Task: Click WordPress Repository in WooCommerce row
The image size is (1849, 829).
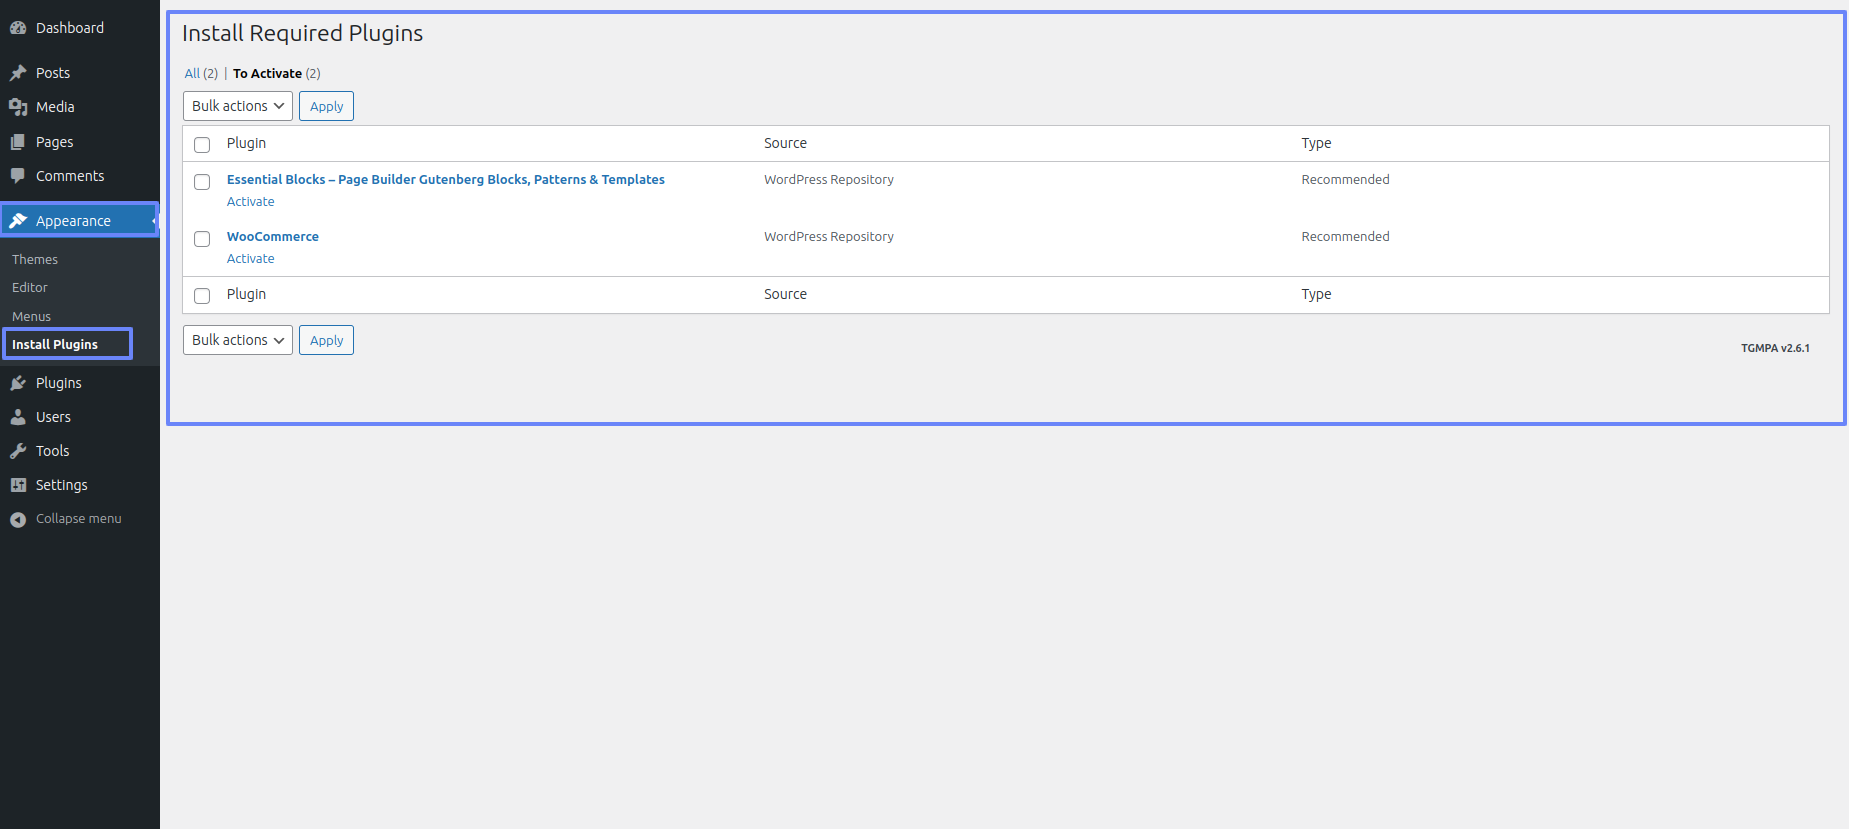Action: point(829,237)
